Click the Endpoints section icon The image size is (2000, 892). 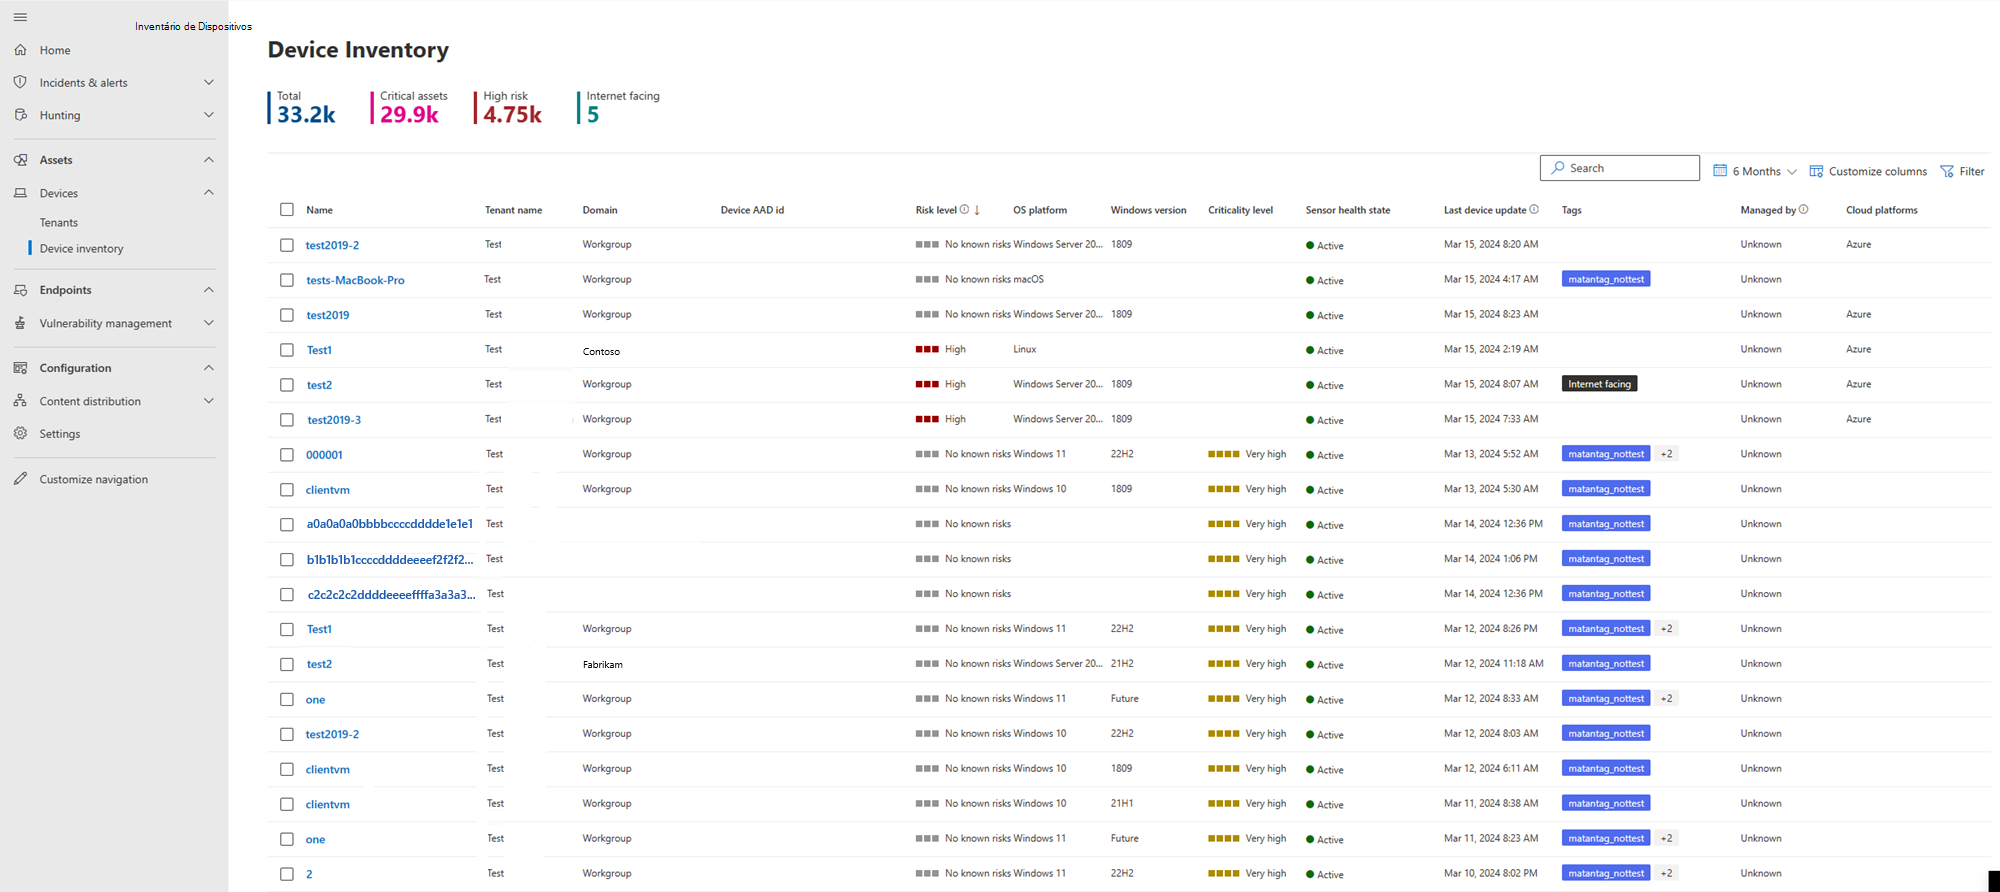coord(20,290)
